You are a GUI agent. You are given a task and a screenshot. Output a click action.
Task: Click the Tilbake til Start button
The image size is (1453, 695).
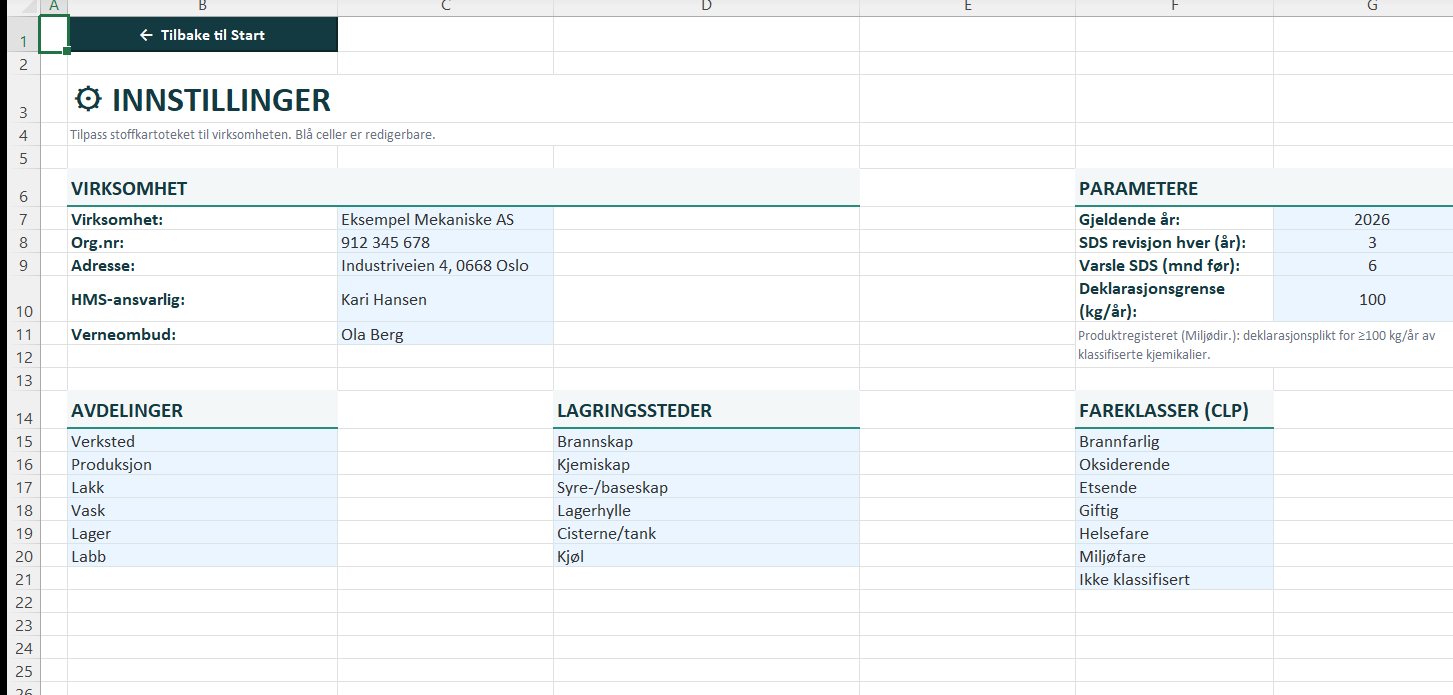click(x=203, y=35)
